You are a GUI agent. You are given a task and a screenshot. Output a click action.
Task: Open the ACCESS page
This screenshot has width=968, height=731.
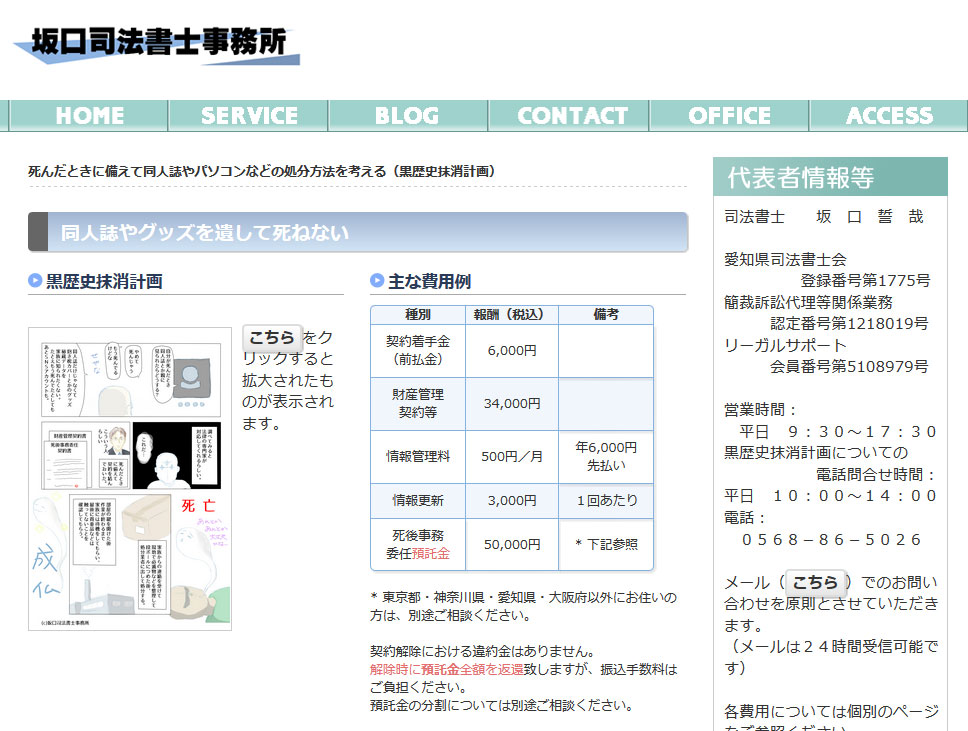tap(888, 115)
